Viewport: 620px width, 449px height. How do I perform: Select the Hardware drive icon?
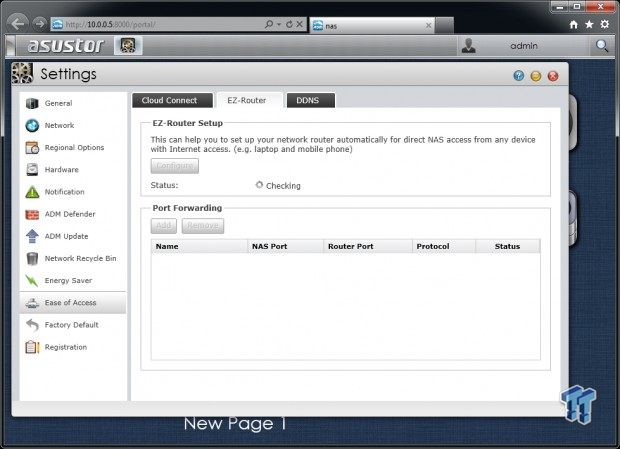pos(32,170)
